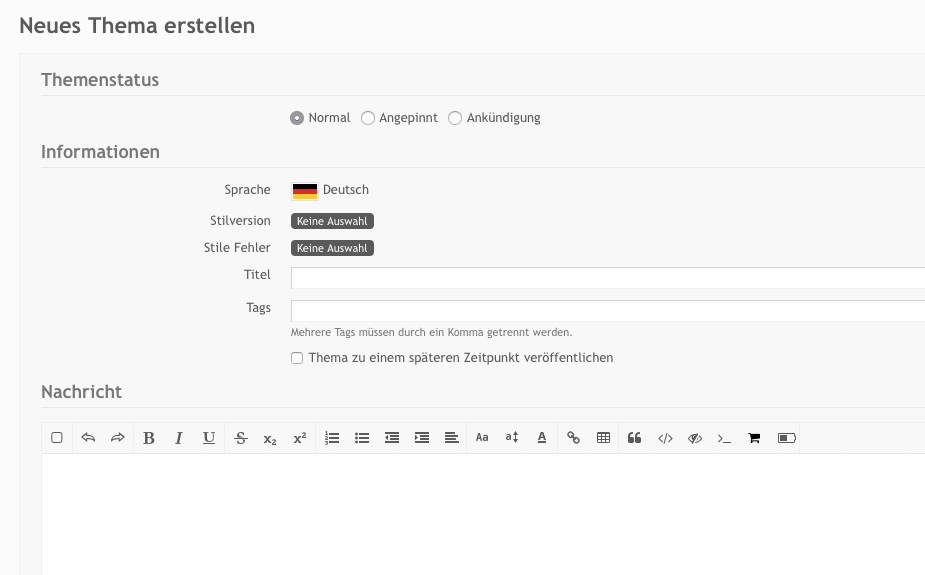
Task: Apply strikethrough formatting
Action: point(240,438)
